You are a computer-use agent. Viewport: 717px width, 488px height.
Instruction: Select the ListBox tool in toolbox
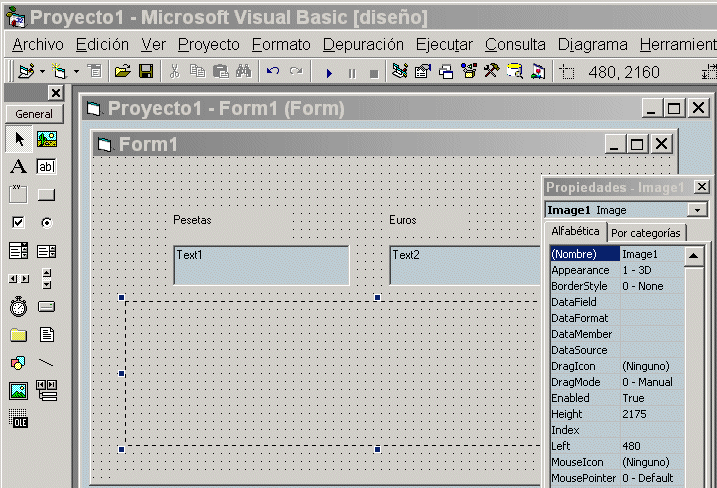tap(47, 251)
